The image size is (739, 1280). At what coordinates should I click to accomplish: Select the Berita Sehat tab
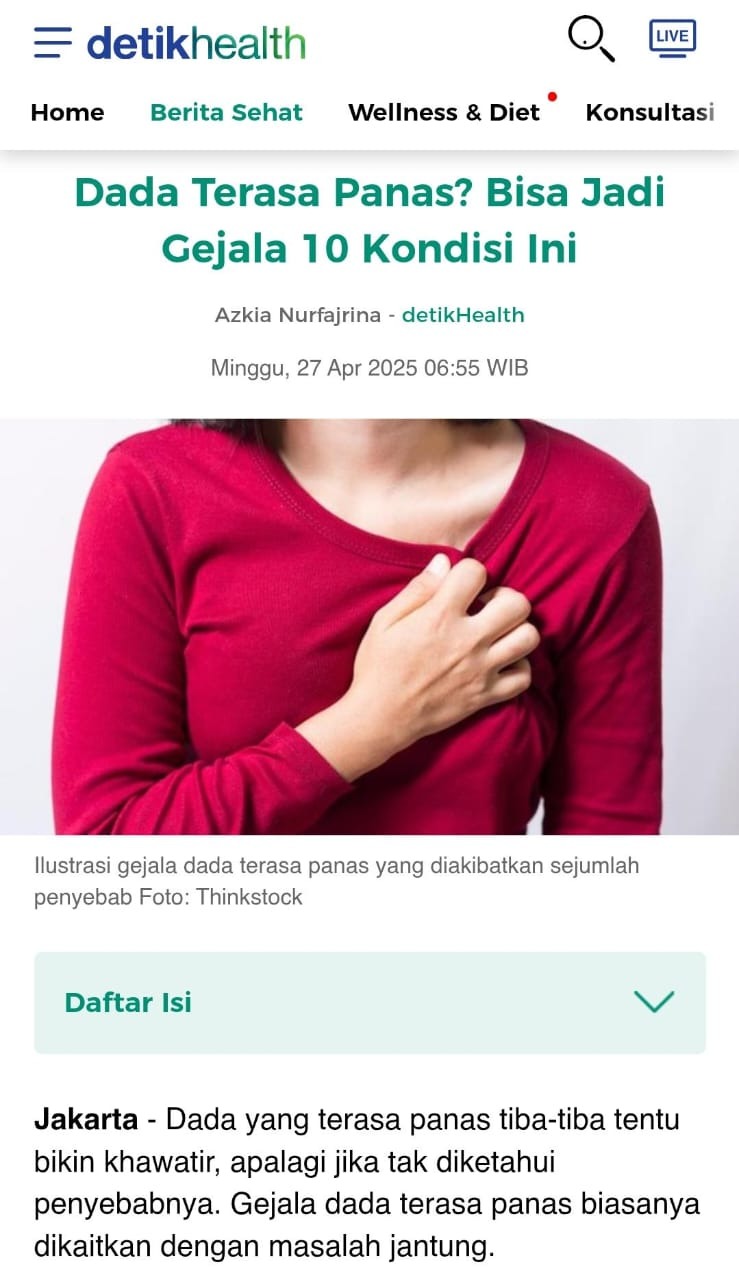tap(226, 112)
